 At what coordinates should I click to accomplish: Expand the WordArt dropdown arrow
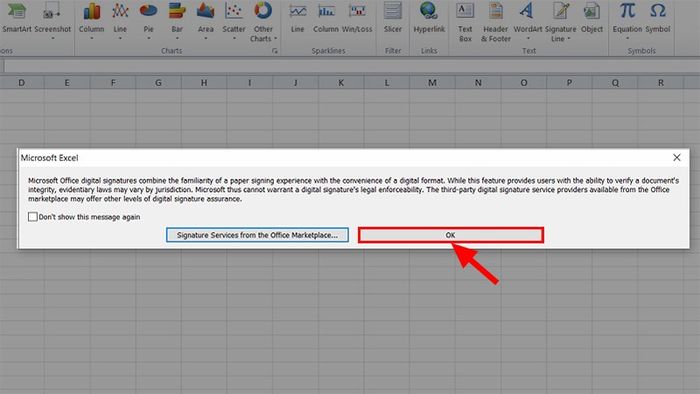click(x=528, y=39)
